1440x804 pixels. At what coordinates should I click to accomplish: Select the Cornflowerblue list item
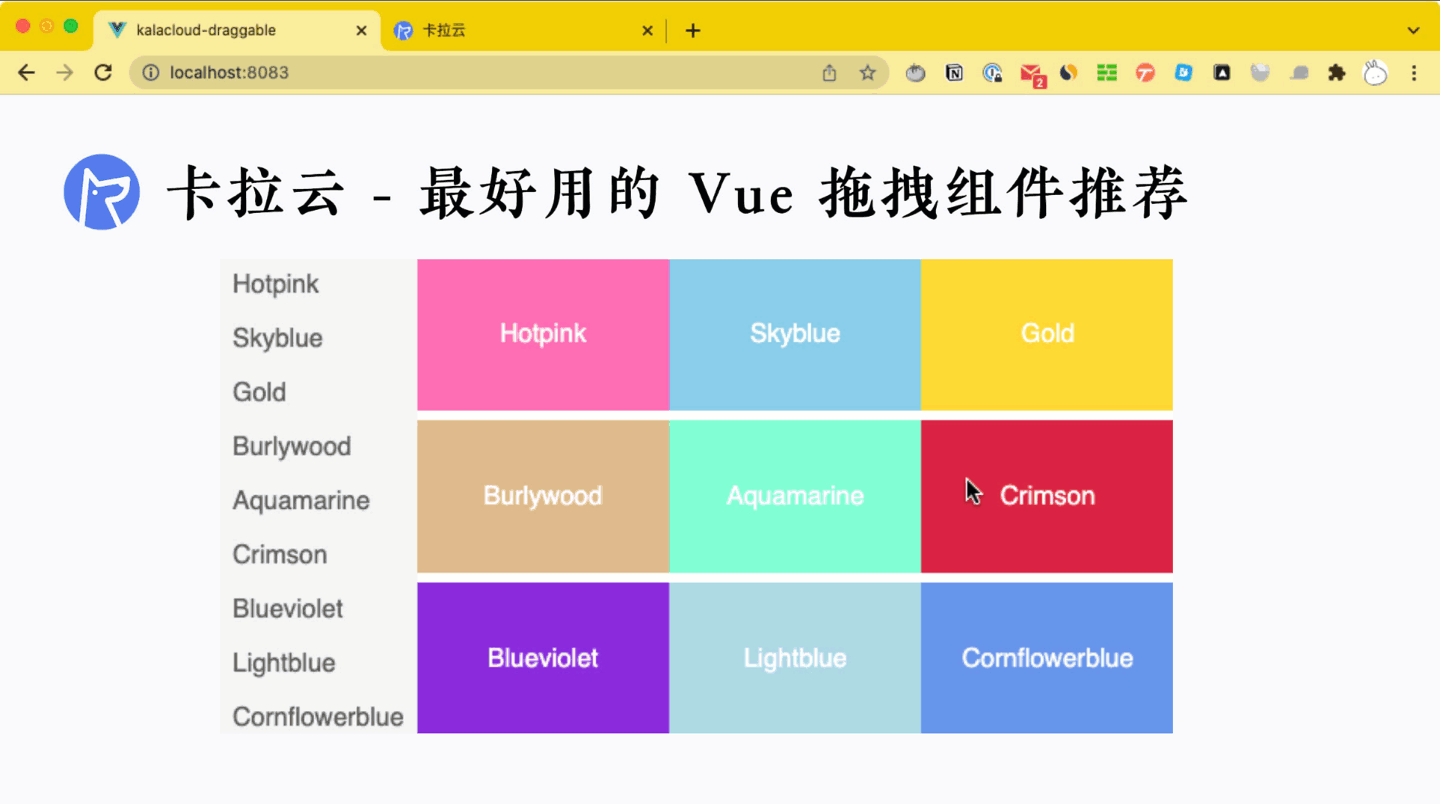click(x=318, y=716)
